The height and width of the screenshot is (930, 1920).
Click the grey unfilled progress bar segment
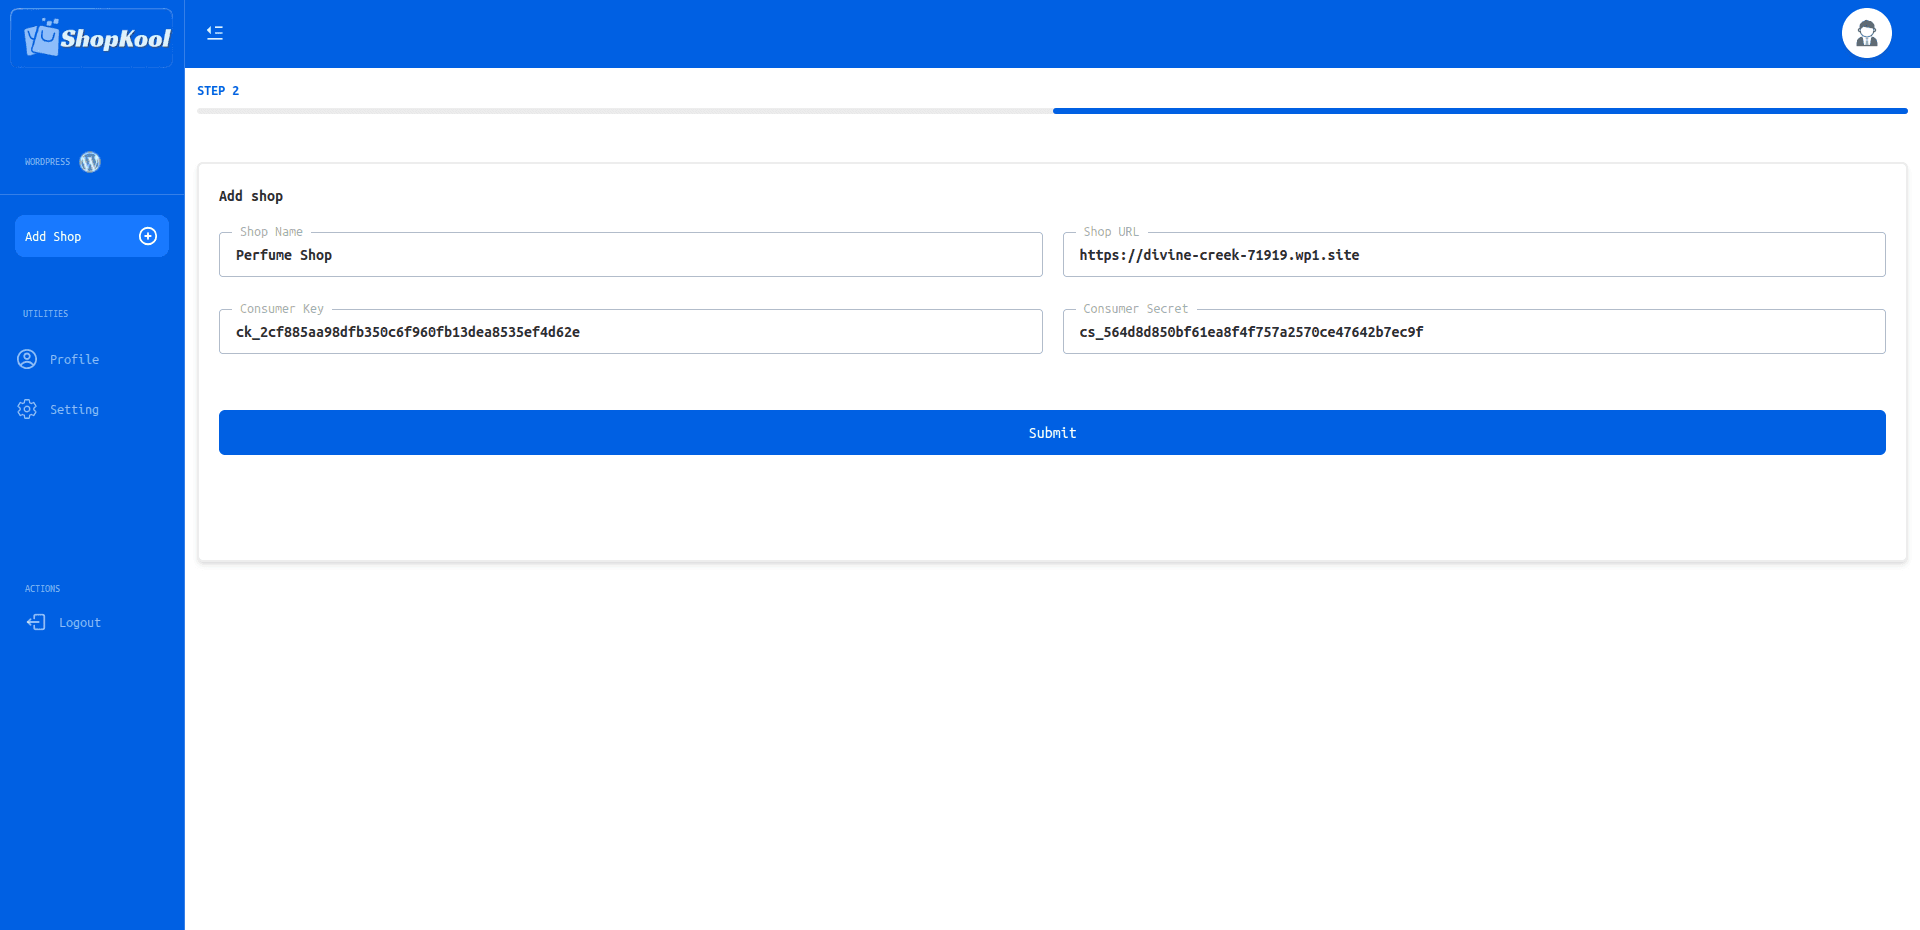(625, 111)
